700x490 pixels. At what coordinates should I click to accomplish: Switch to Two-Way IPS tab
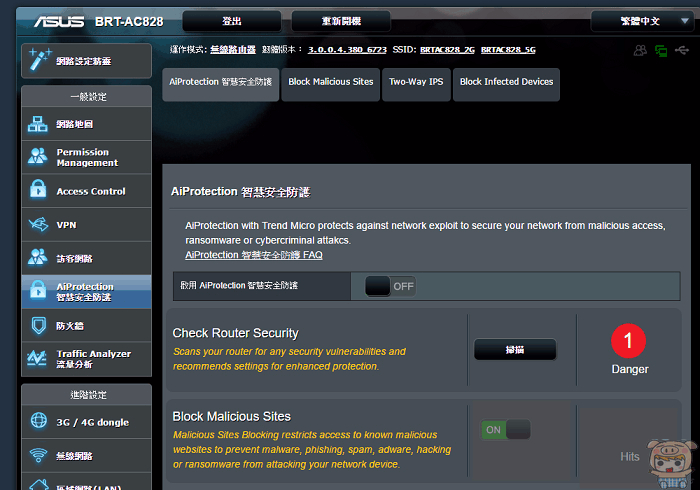tap(416, 84)
